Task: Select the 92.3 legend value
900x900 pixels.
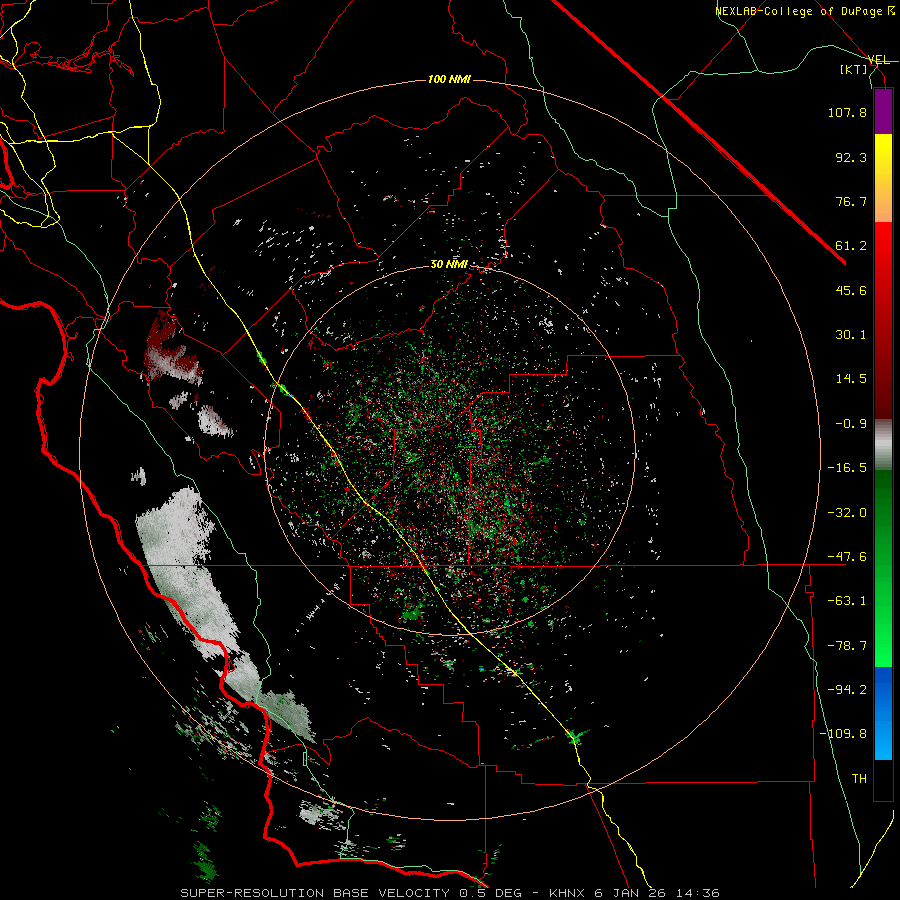Action: coord(851,157)
